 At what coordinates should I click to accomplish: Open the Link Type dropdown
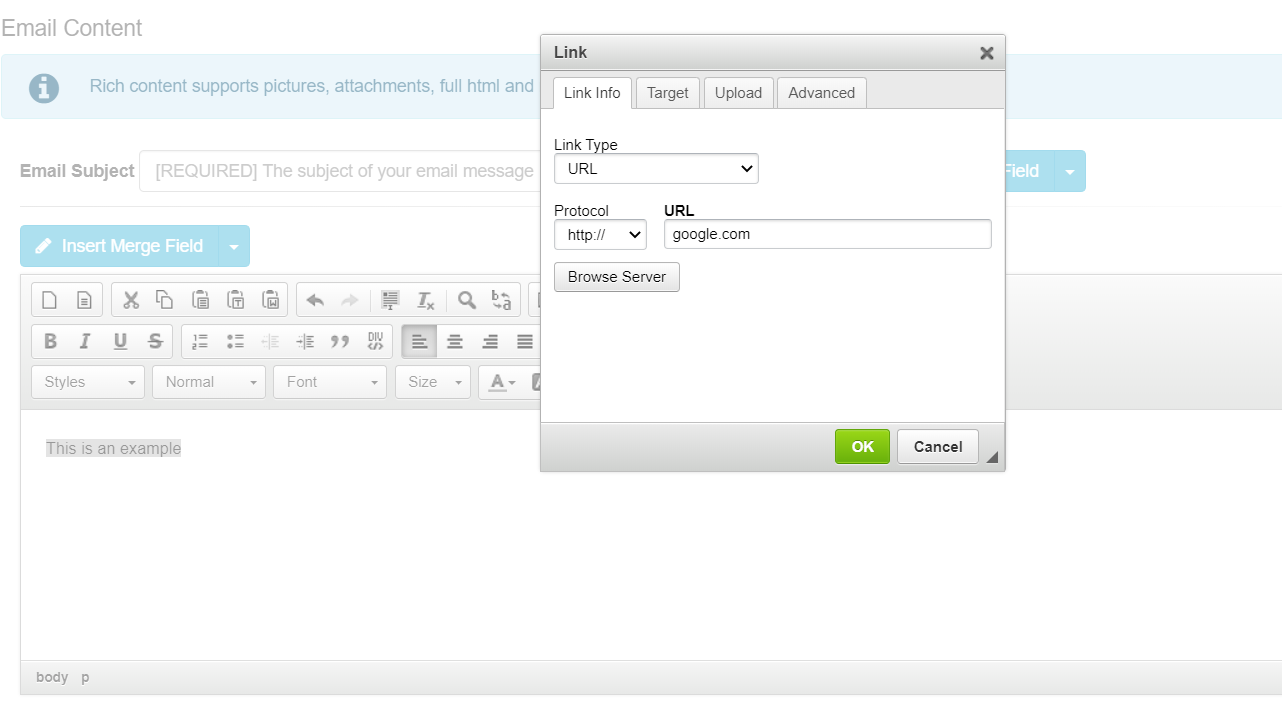(x=656, y=169)
